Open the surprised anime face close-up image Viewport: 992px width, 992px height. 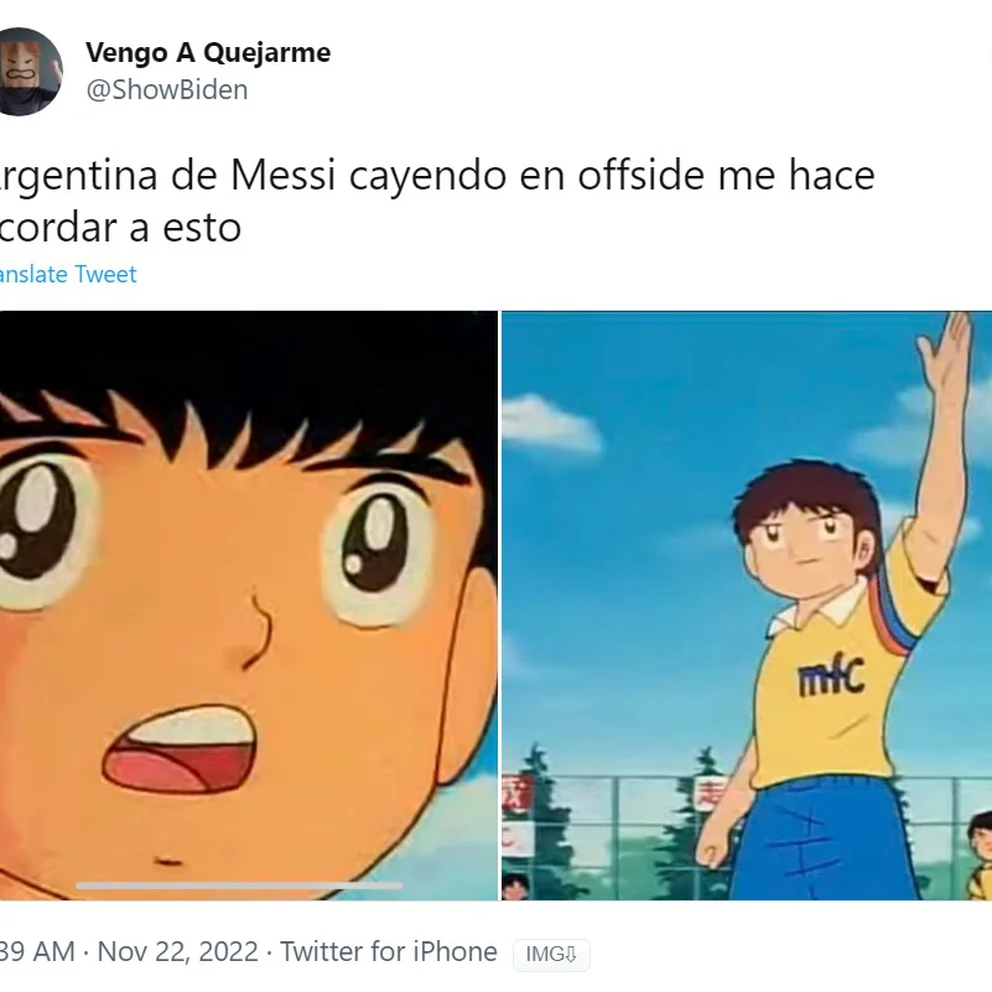pyautogui.click(x=249, y=605)
